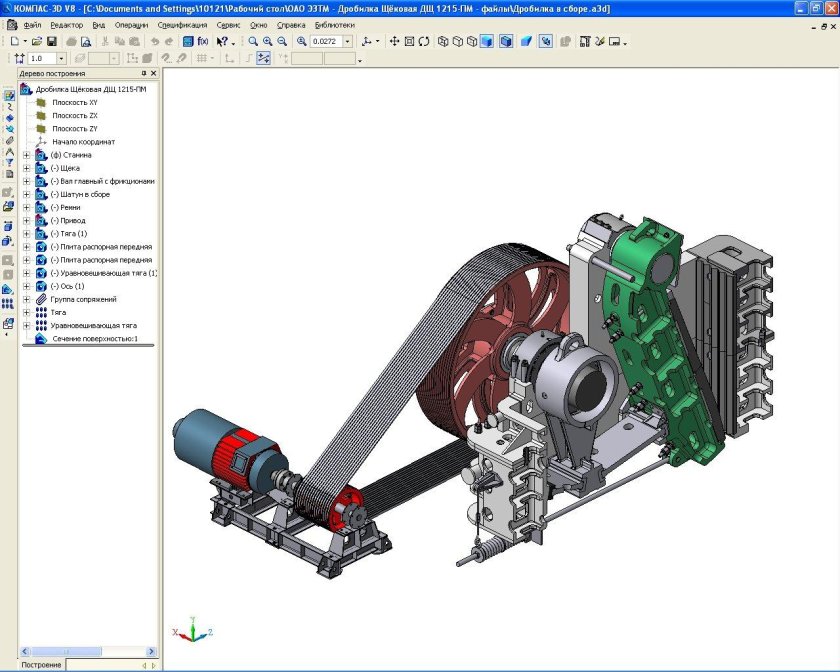Click the f(x) variables icon
The image size is (840, 672).
click(x=203, y=42)
